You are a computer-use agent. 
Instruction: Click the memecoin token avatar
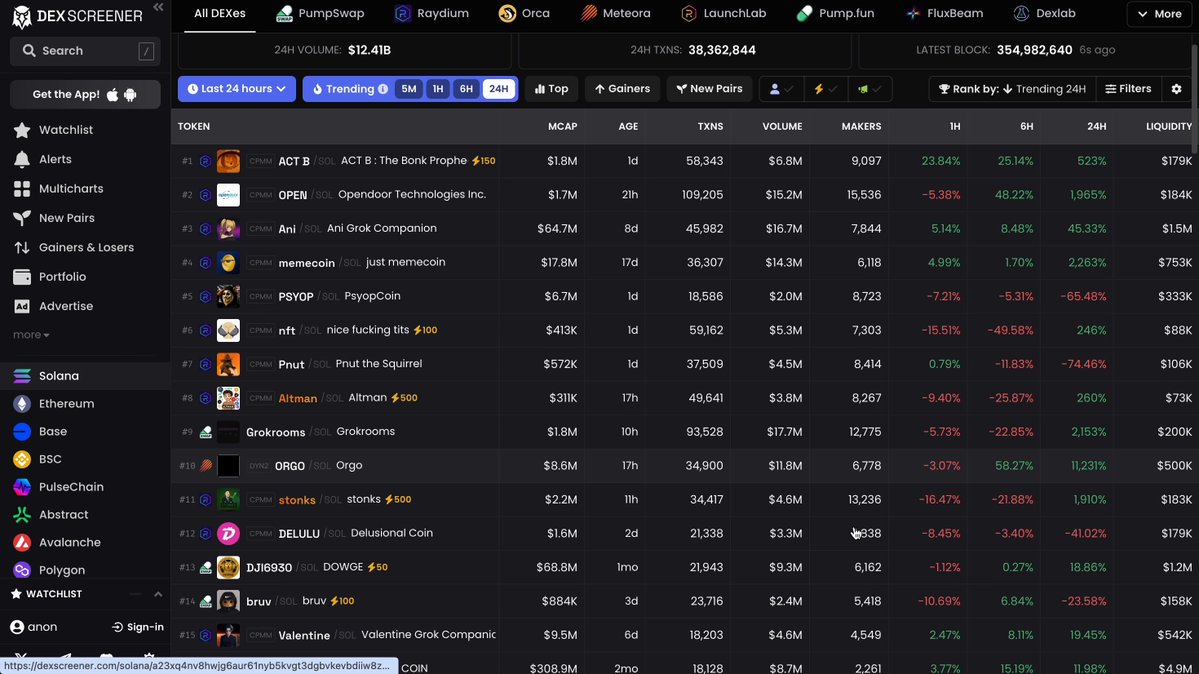tap(228, 262)
